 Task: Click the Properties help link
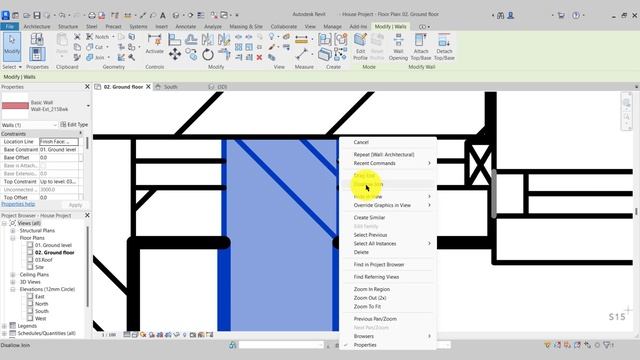pyautogui.click(x=18, y=204)
